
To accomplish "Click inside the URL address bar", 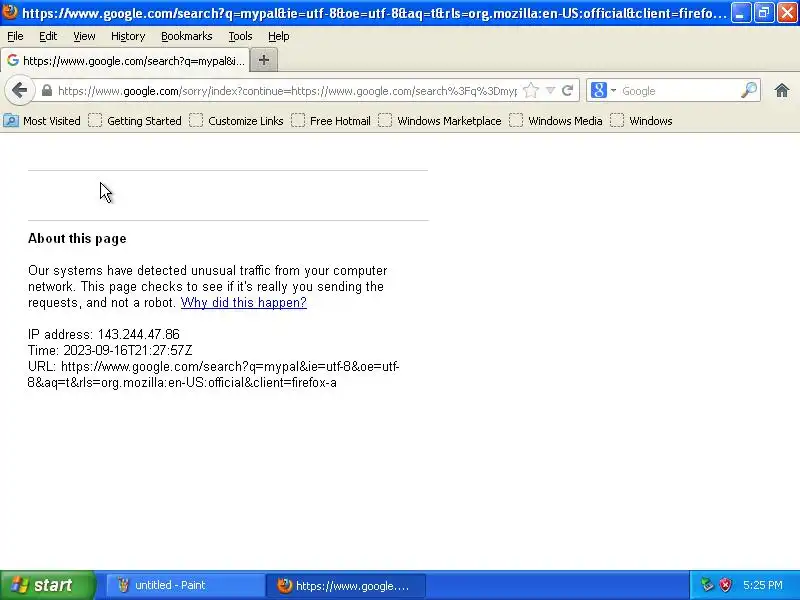I will click(287, 91).
